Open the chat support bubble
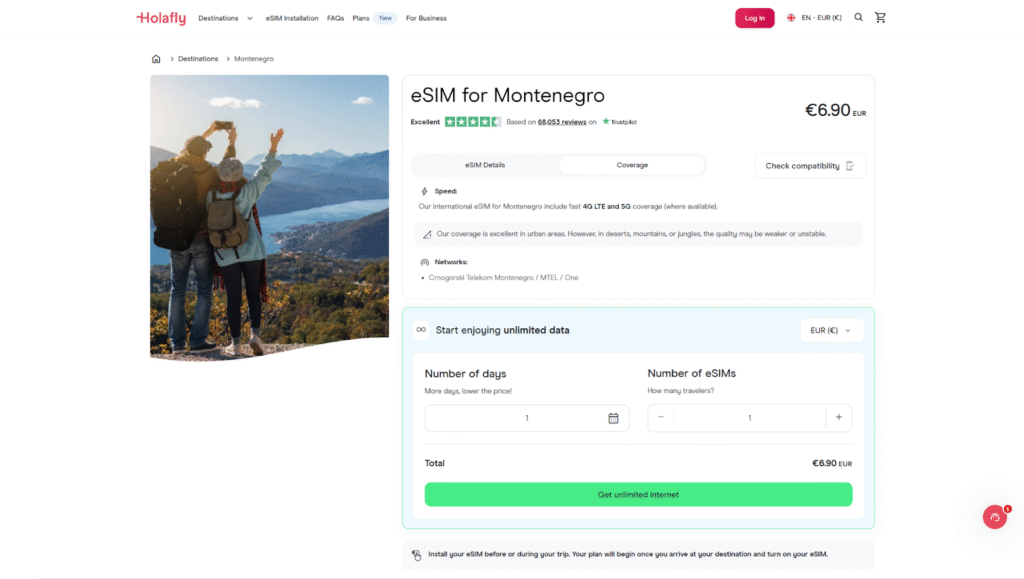The image size is (1024, 579). point(994,516)
